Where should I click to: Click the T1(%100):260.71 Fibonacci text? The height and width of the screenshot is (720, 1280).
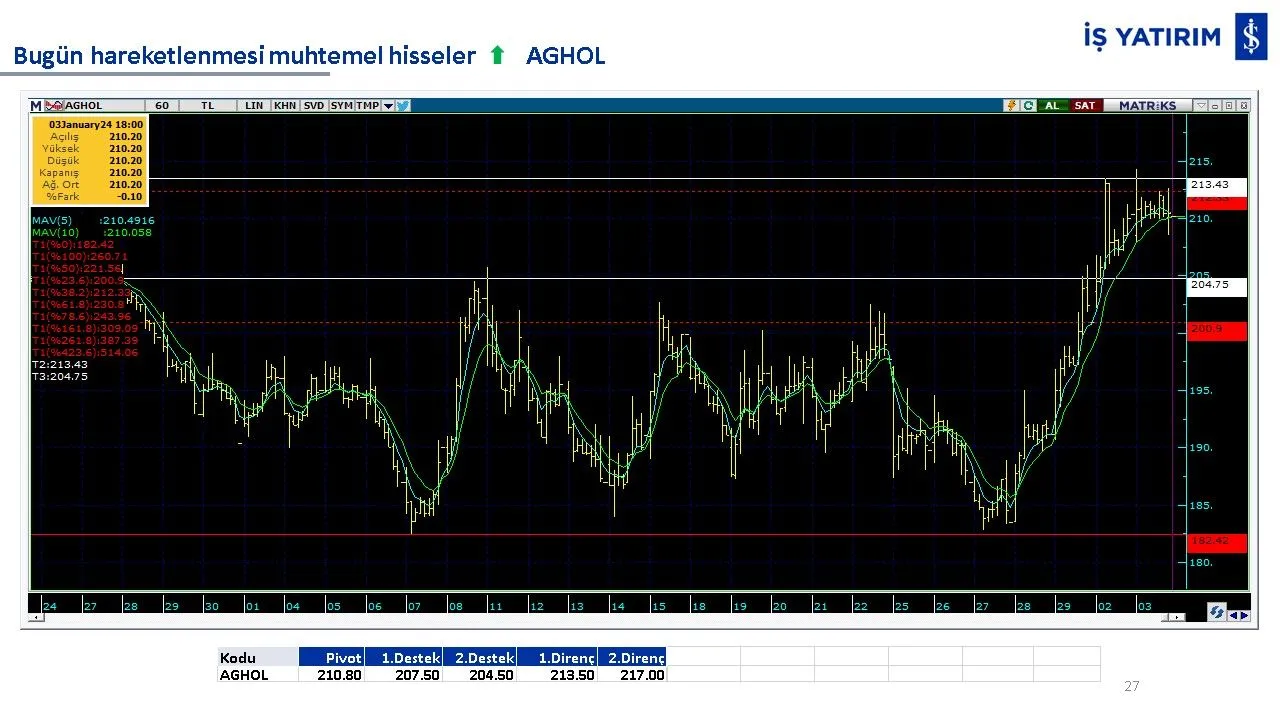tap(80, 256)
